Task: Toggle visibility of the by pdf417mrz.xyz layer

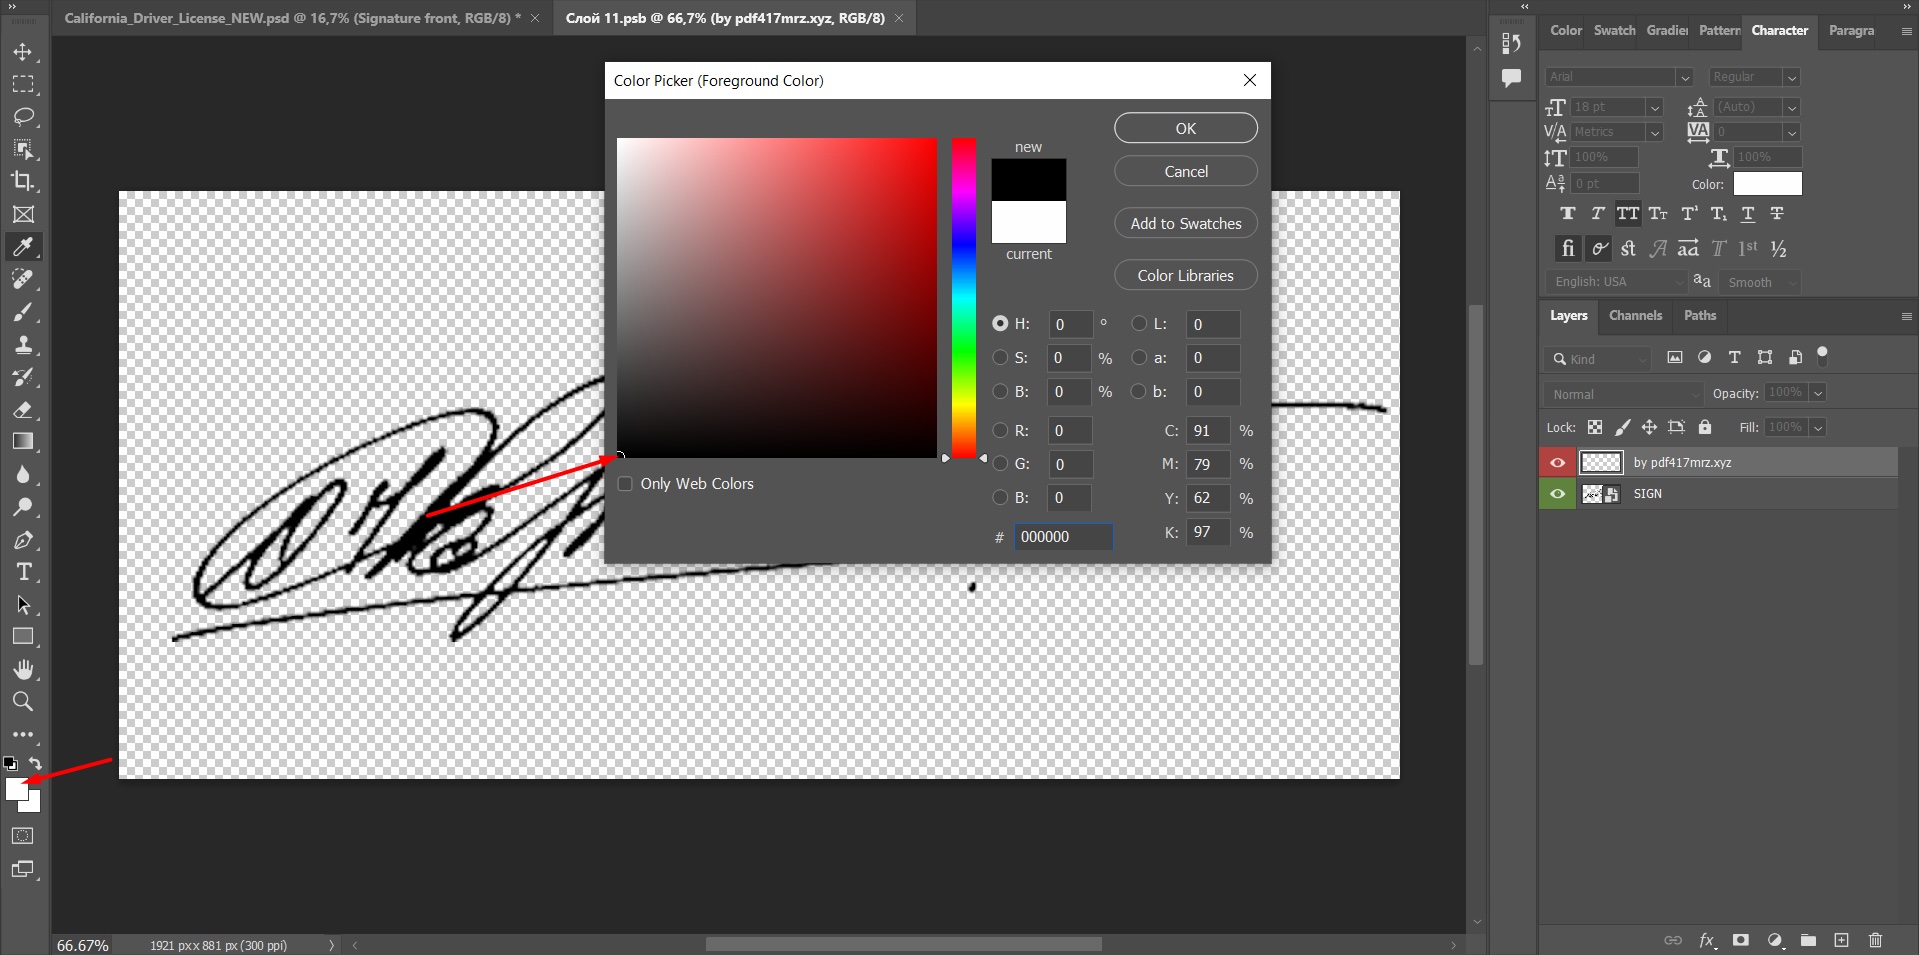Action: [x=1557, y=462]
